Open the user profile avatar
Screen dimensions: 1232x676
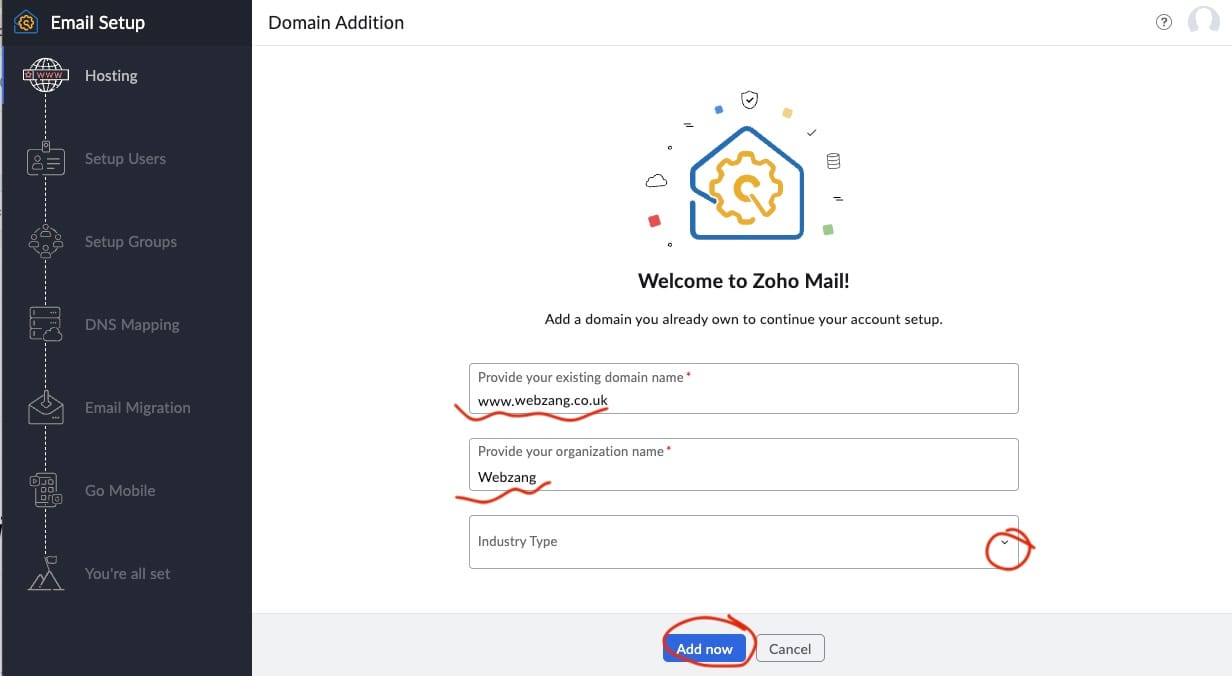click(x=1203, y=22)
